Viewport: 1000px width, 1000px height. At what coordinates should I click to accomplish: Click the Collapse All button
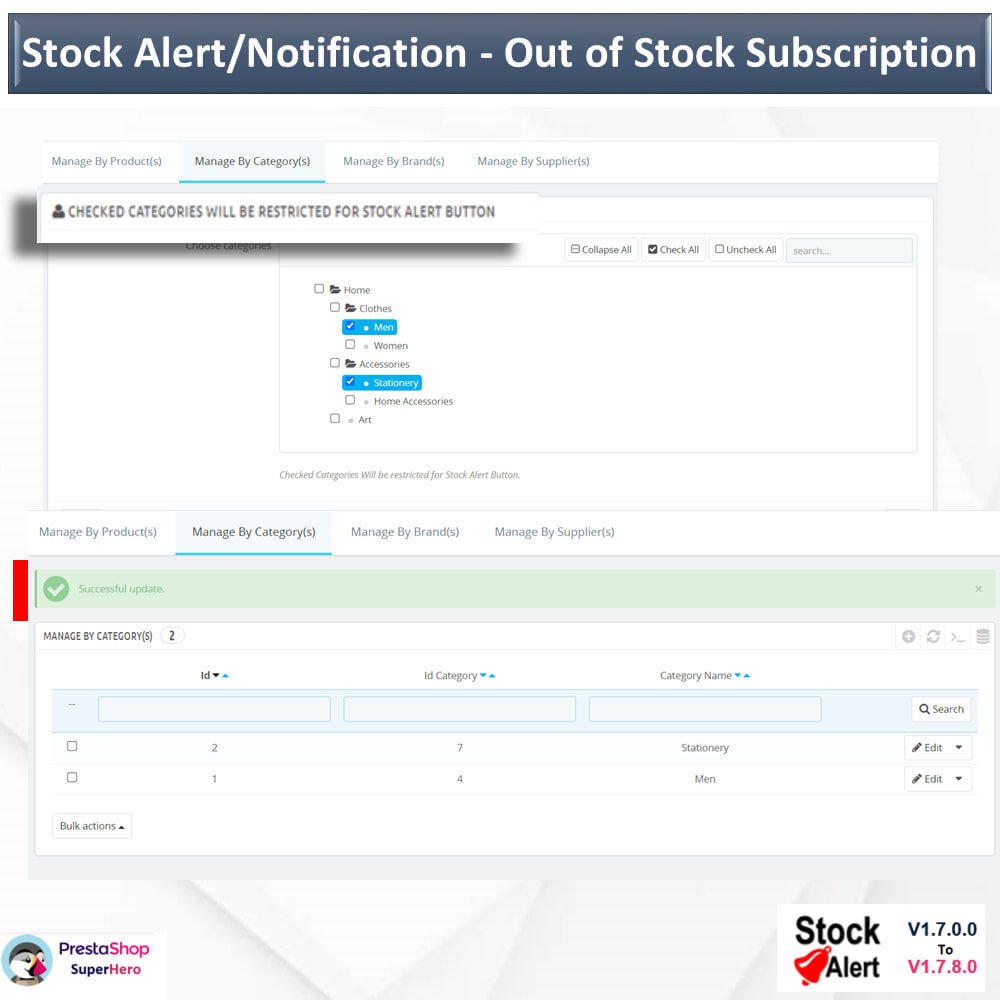[x=601, y=249]
